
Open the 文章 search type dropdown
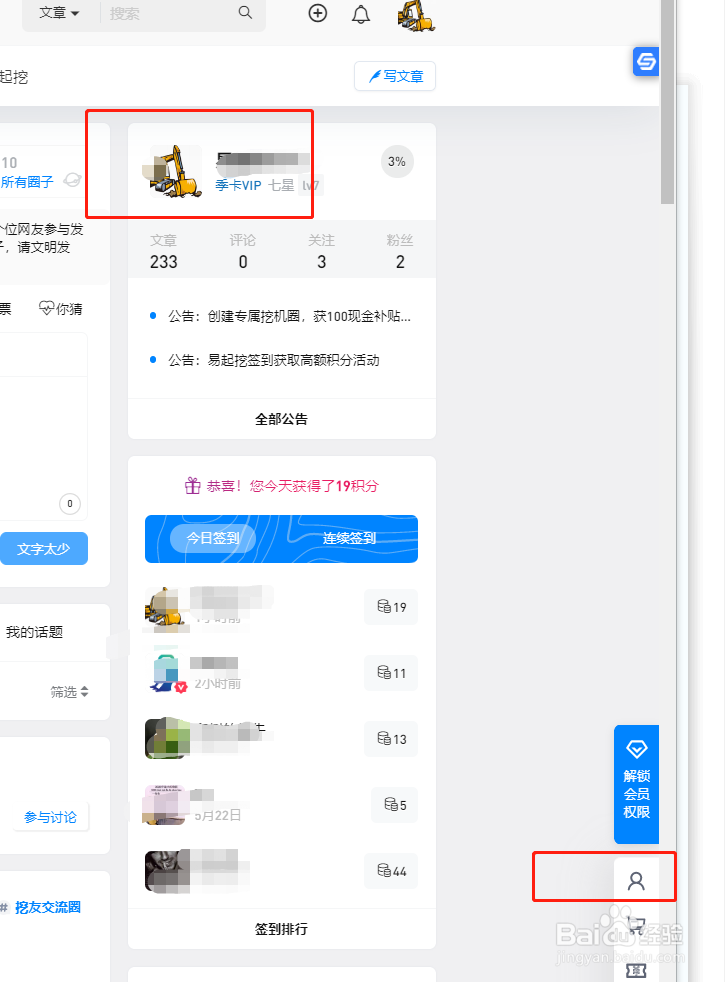[59, 13]
